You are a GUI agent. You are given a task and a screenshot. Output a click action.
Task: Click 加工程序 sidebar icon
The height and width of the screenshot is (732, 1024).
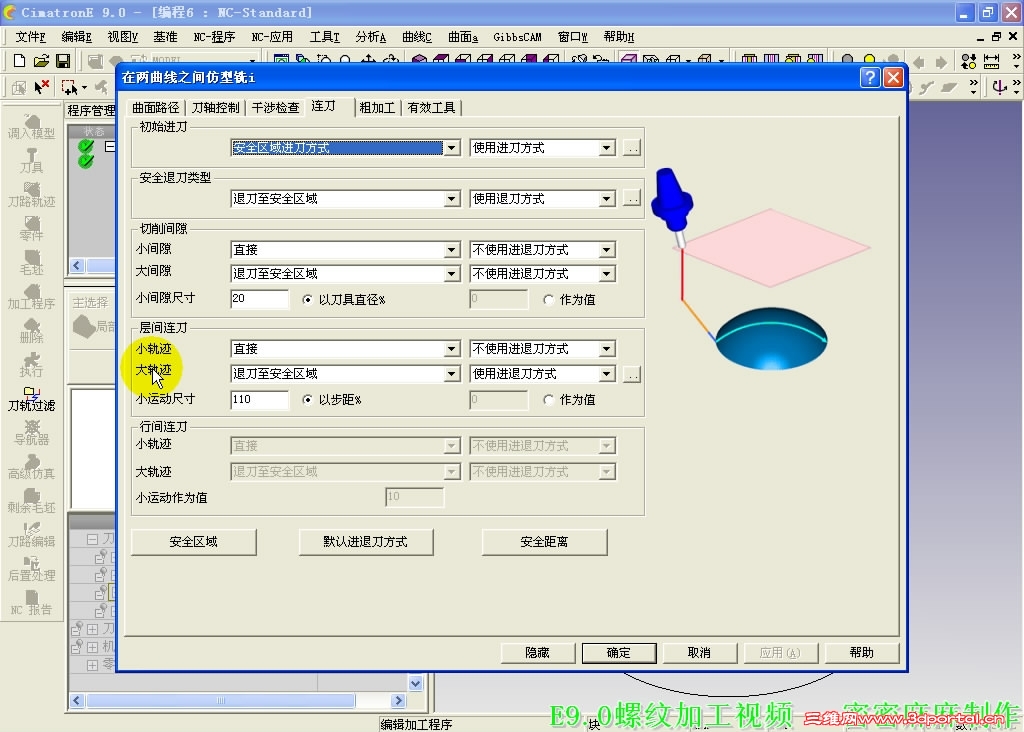(x=31, y=296)
